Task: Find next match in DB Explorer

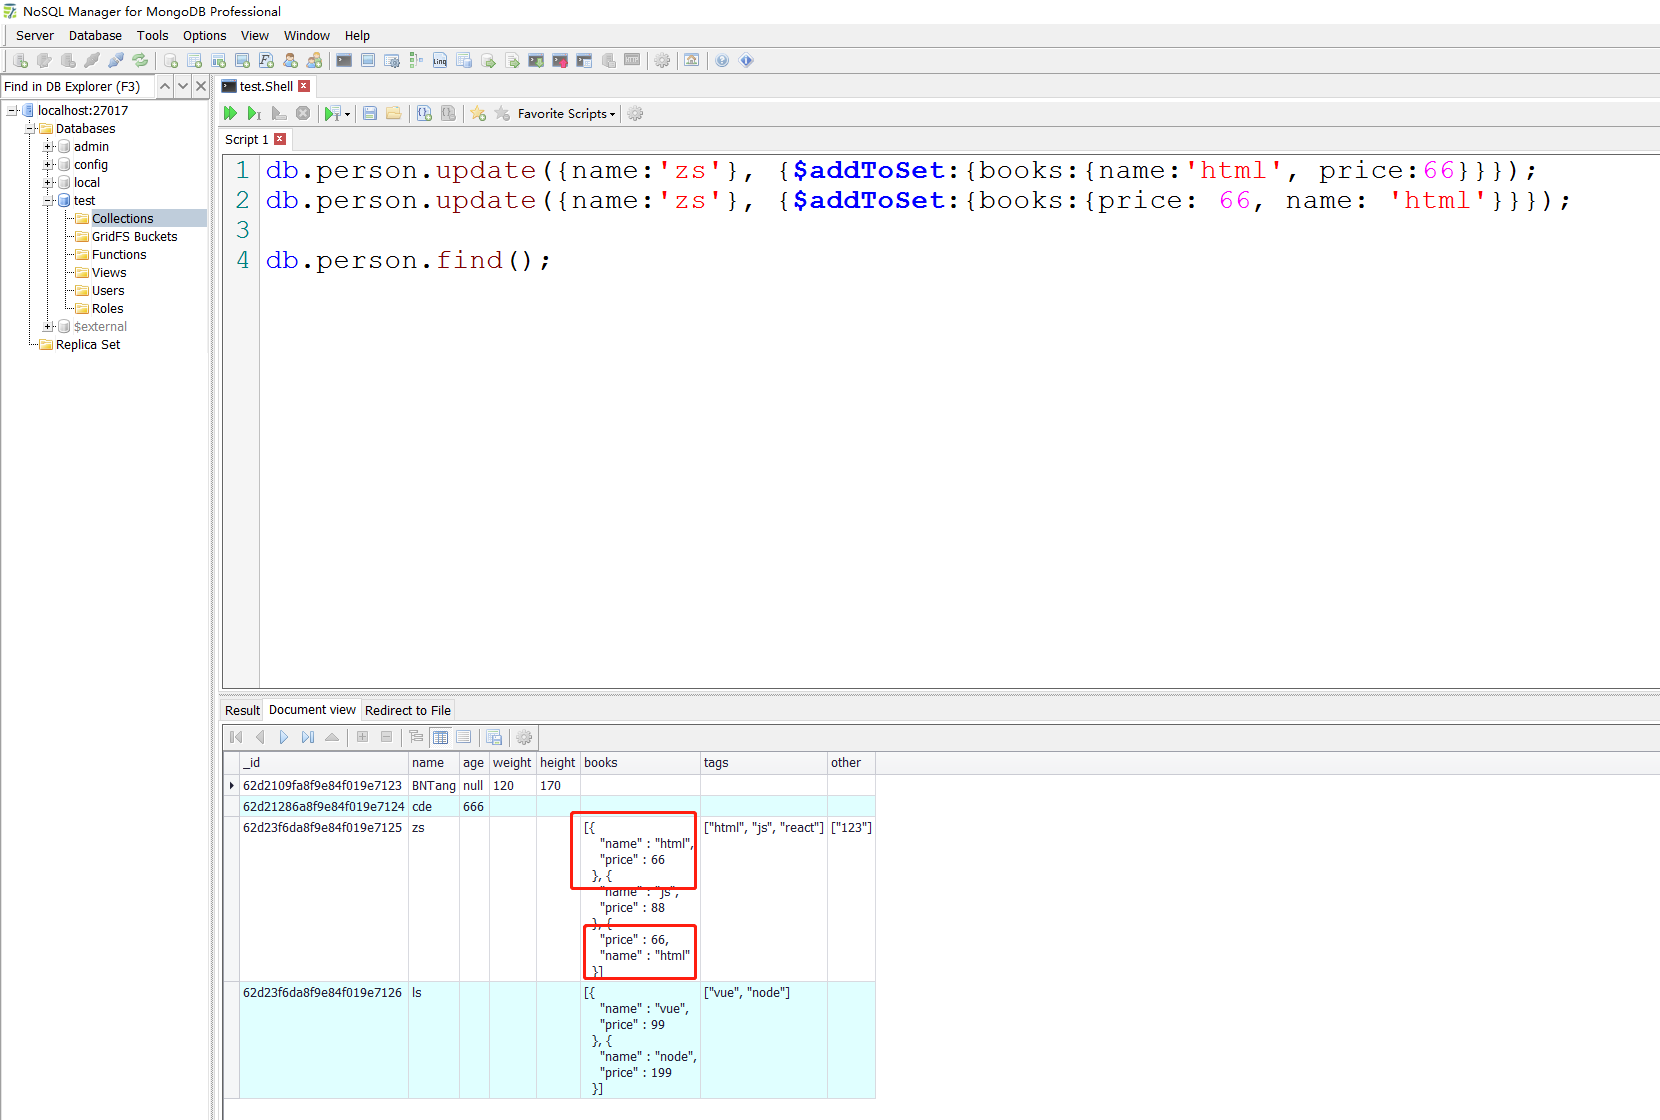Action: 183,87
